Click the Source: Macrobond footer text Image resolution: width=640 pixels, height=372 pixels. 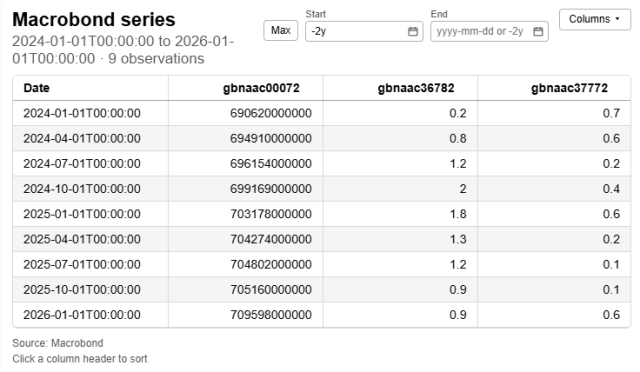[58, 343]
